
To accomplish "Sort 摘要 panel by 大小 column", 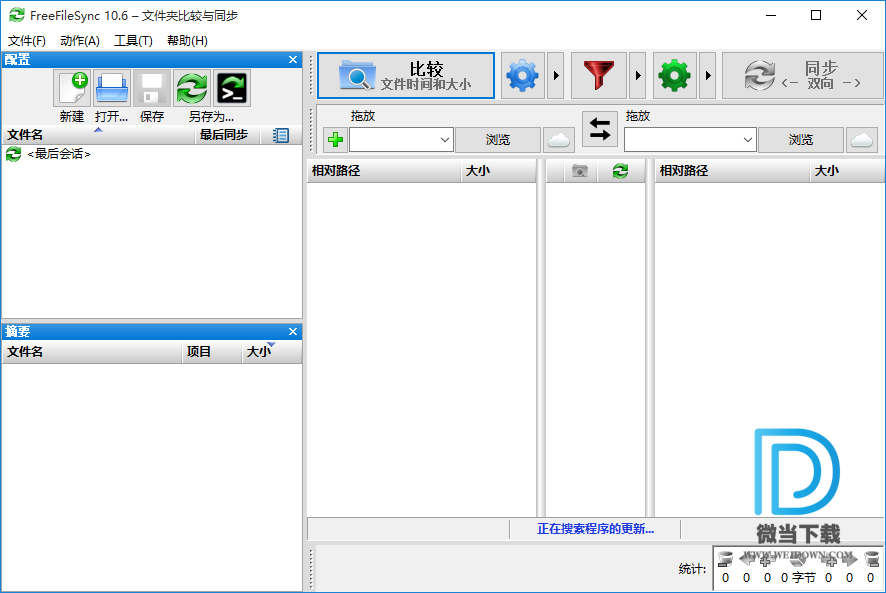I will point(271,352).
